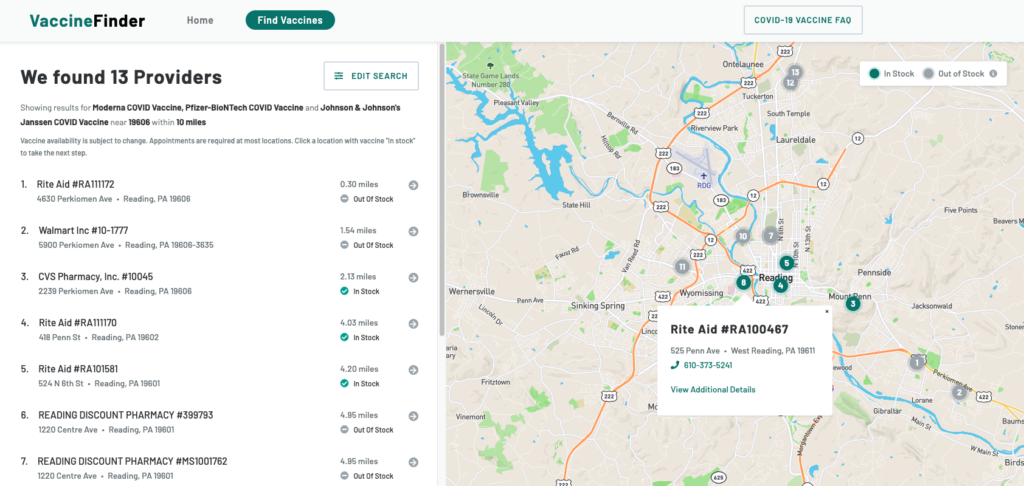Open COVID-19 Vaccine FAQ button

pos(802,20)
